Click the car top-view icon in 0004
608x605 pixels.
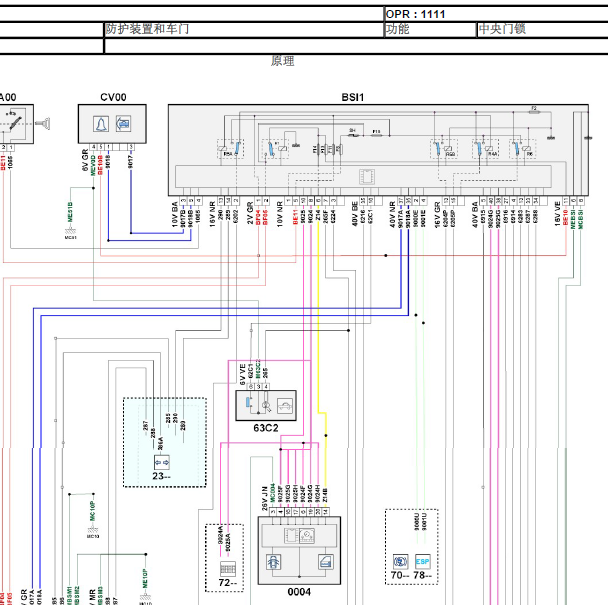[273, 562]
